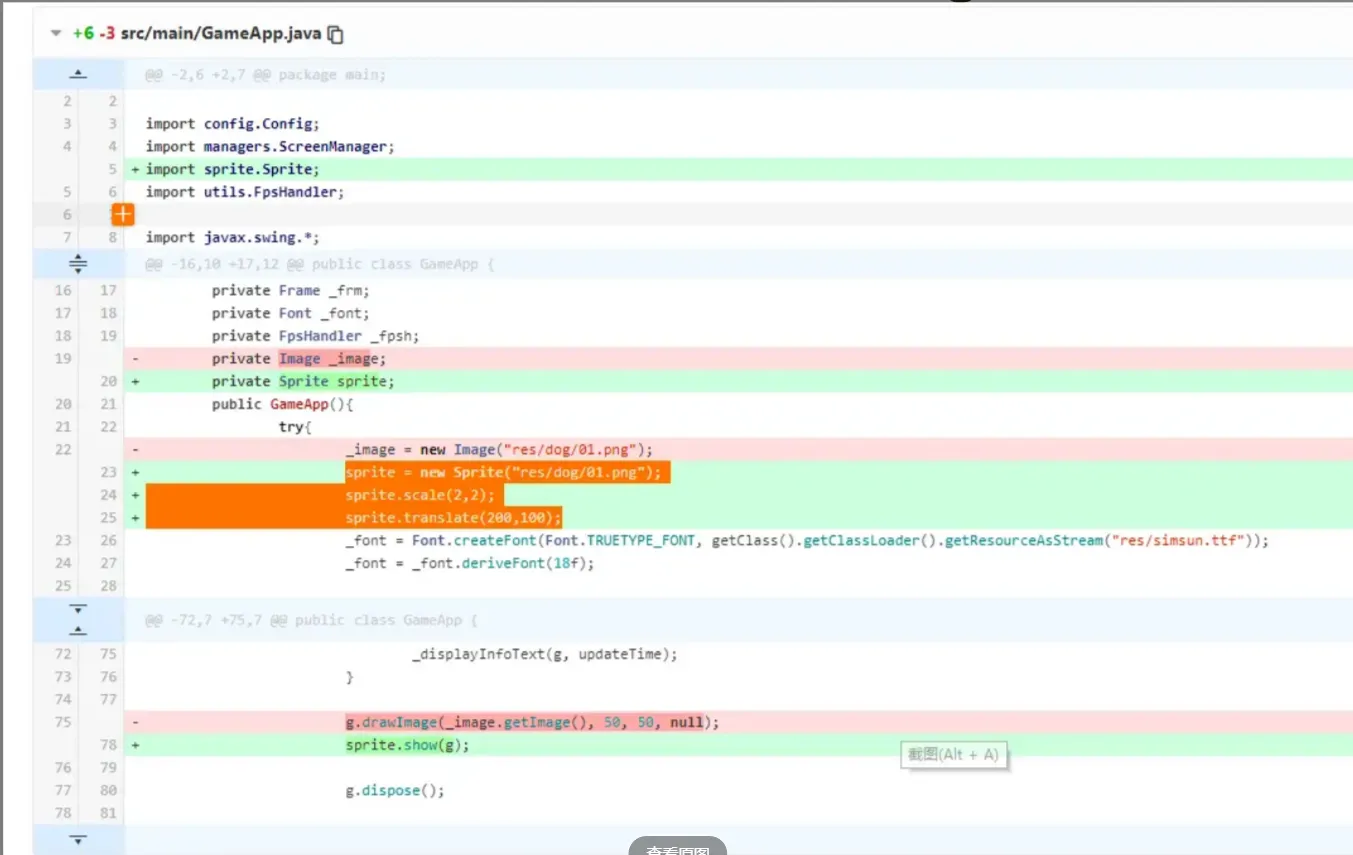Click the removed '_image = new Image' line
This screenshot has width=1353, height=855.
(499, 449)
